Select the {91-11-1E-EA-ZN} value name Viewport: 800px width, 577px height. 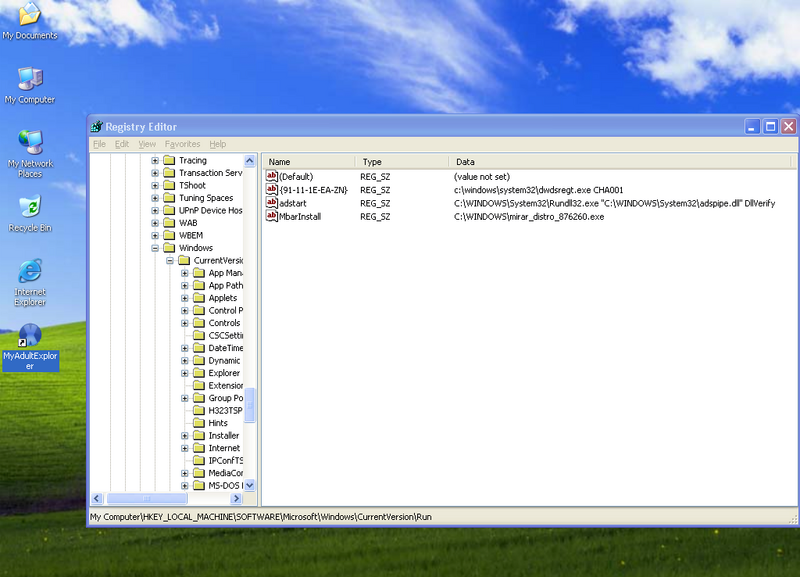313,190
